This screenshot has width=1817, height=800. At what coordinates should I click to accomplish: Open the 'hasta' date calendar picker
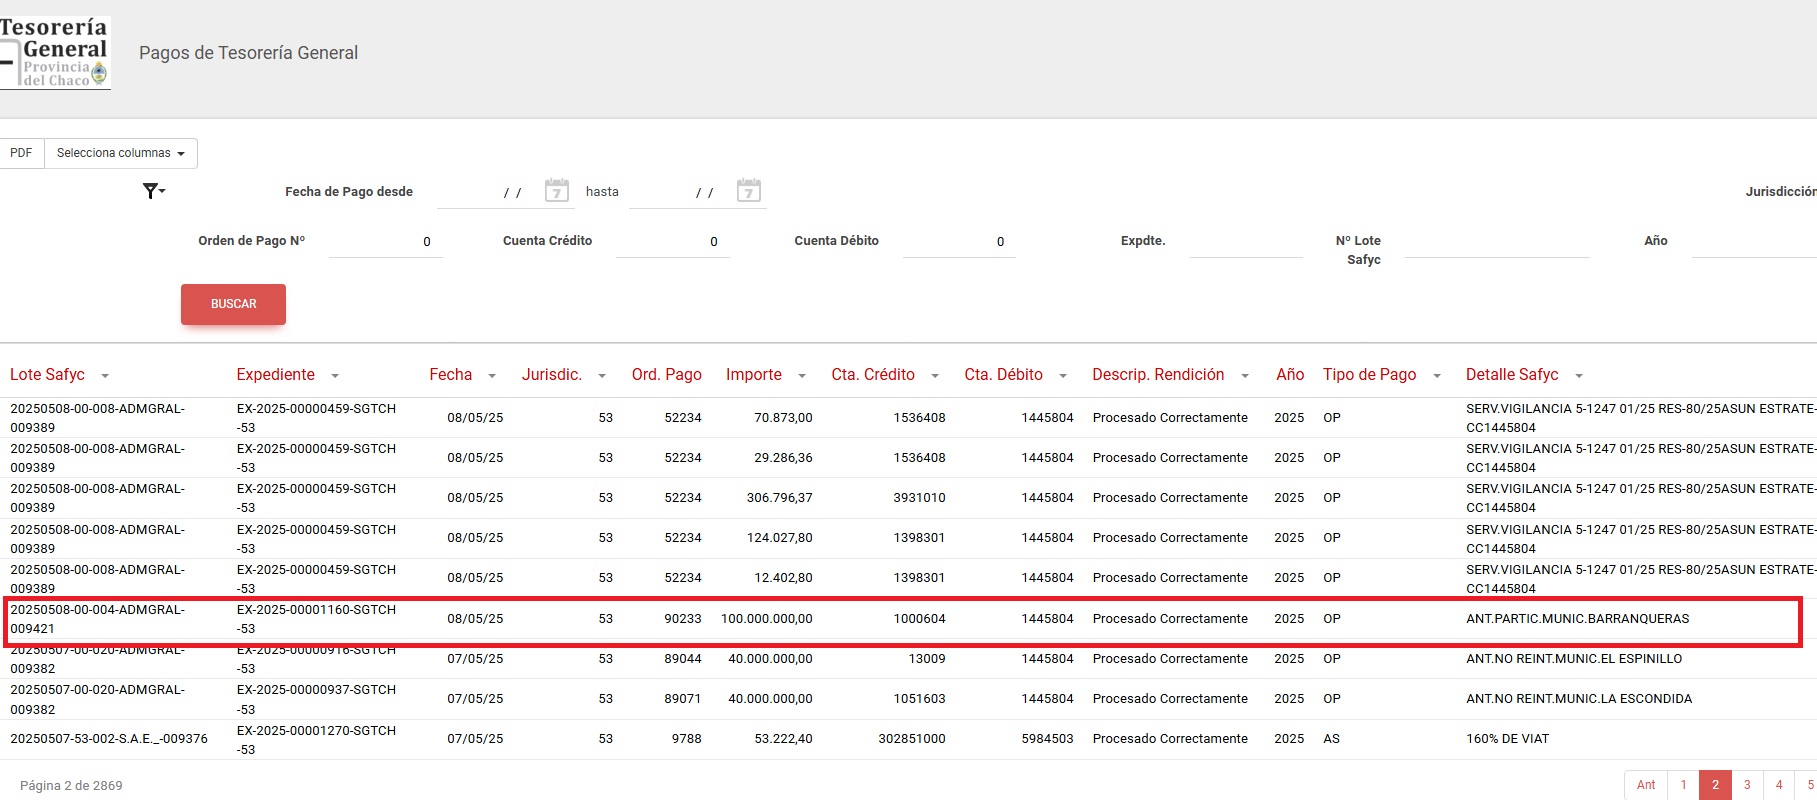pos(748,190)
